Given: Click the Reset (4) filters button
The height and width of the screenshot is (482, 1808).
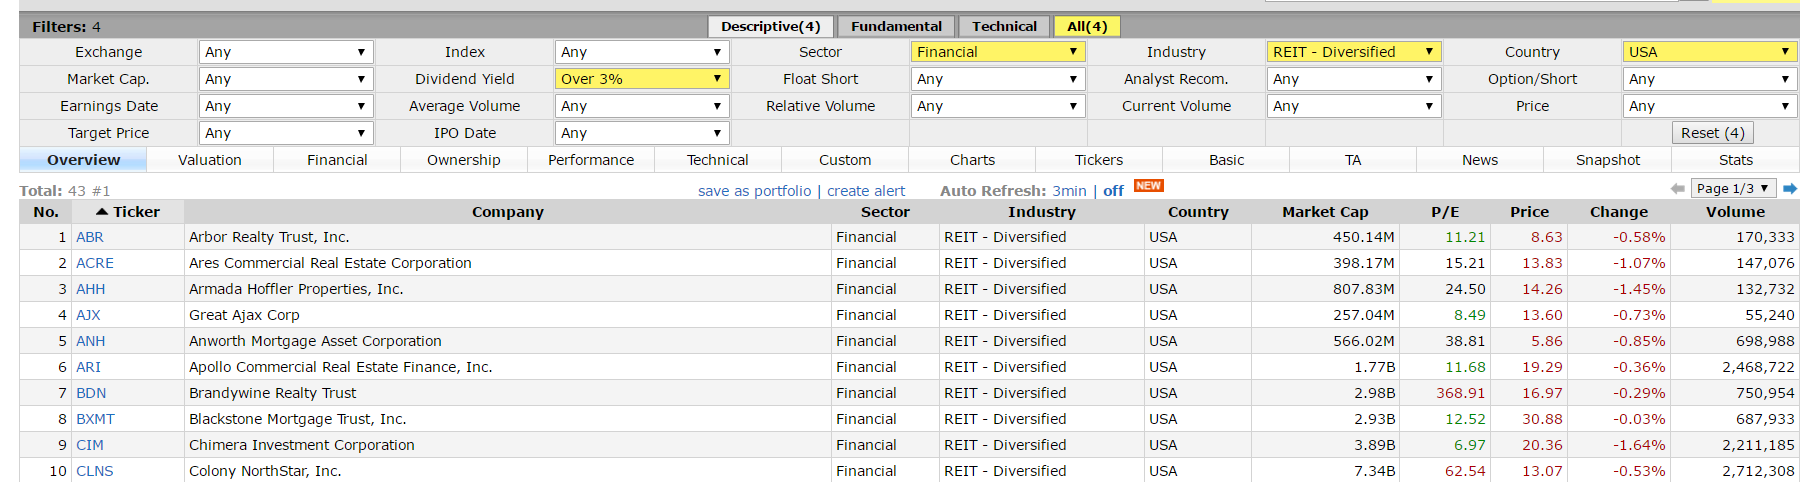Looking at the screenshot, I should click(x=1712, y=133).
